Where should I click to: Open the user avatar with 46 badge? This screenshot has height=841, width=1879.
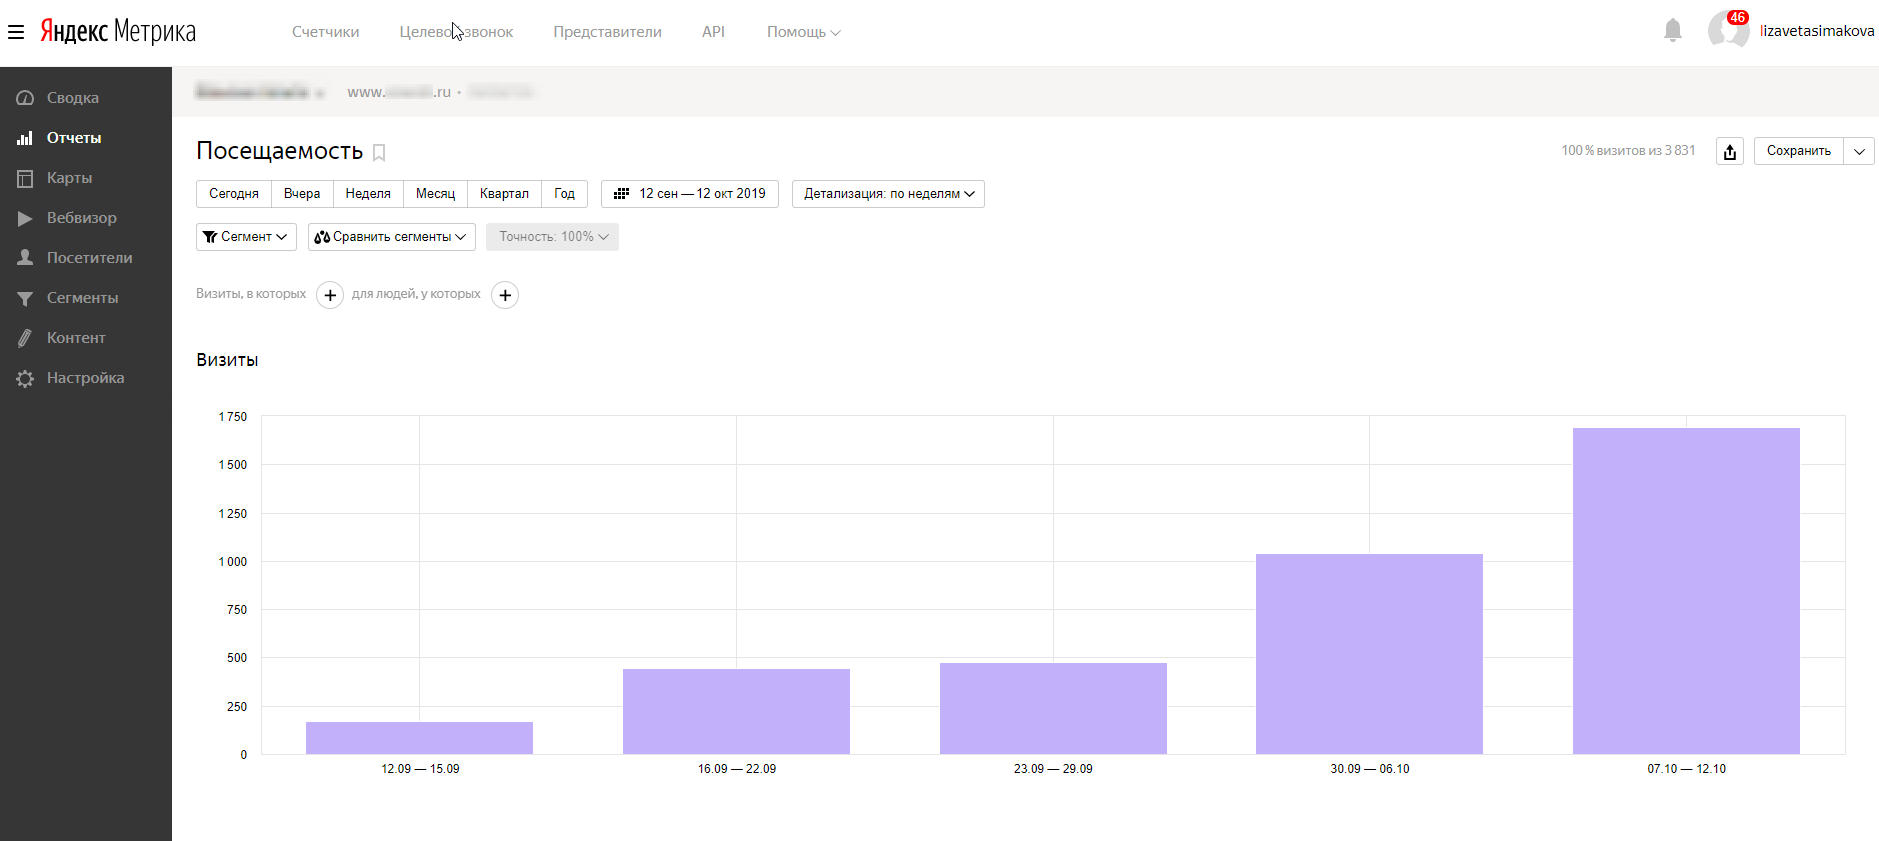[x=1728, y=30]
